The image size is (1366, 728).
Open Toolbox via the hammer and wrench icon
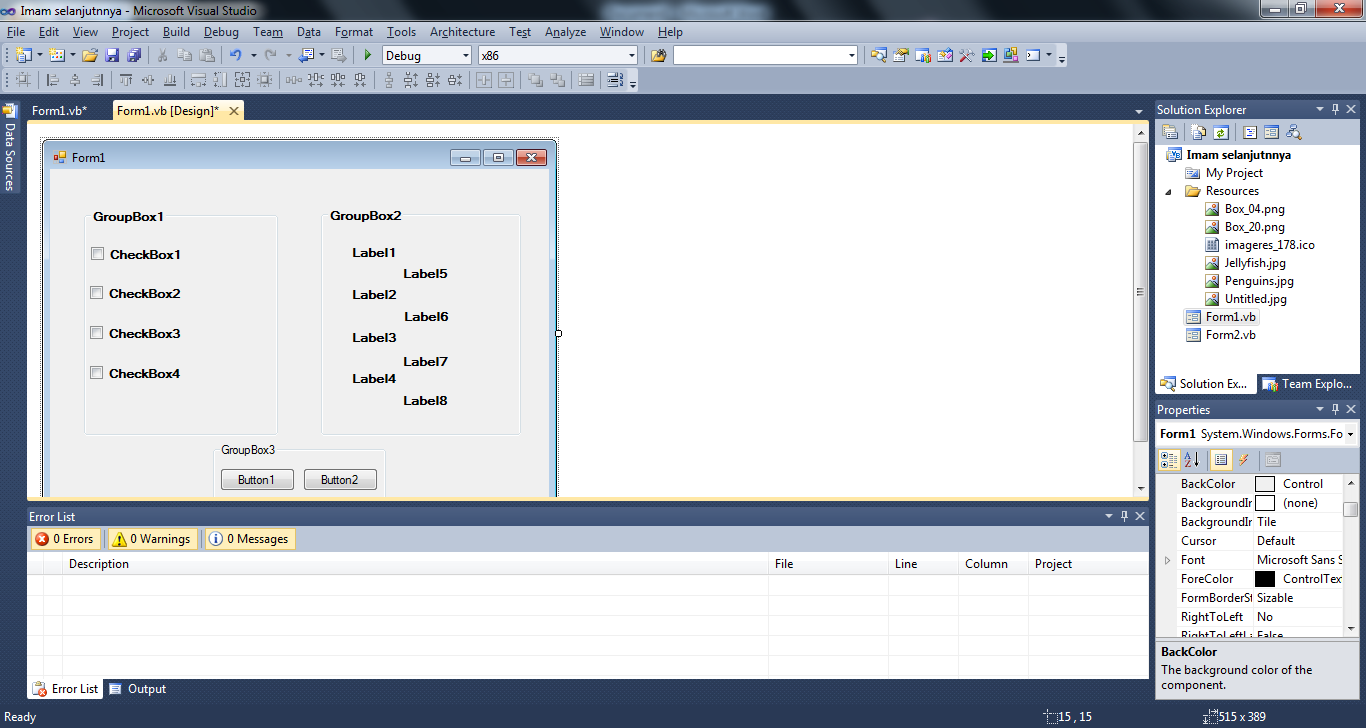[967, 56]
